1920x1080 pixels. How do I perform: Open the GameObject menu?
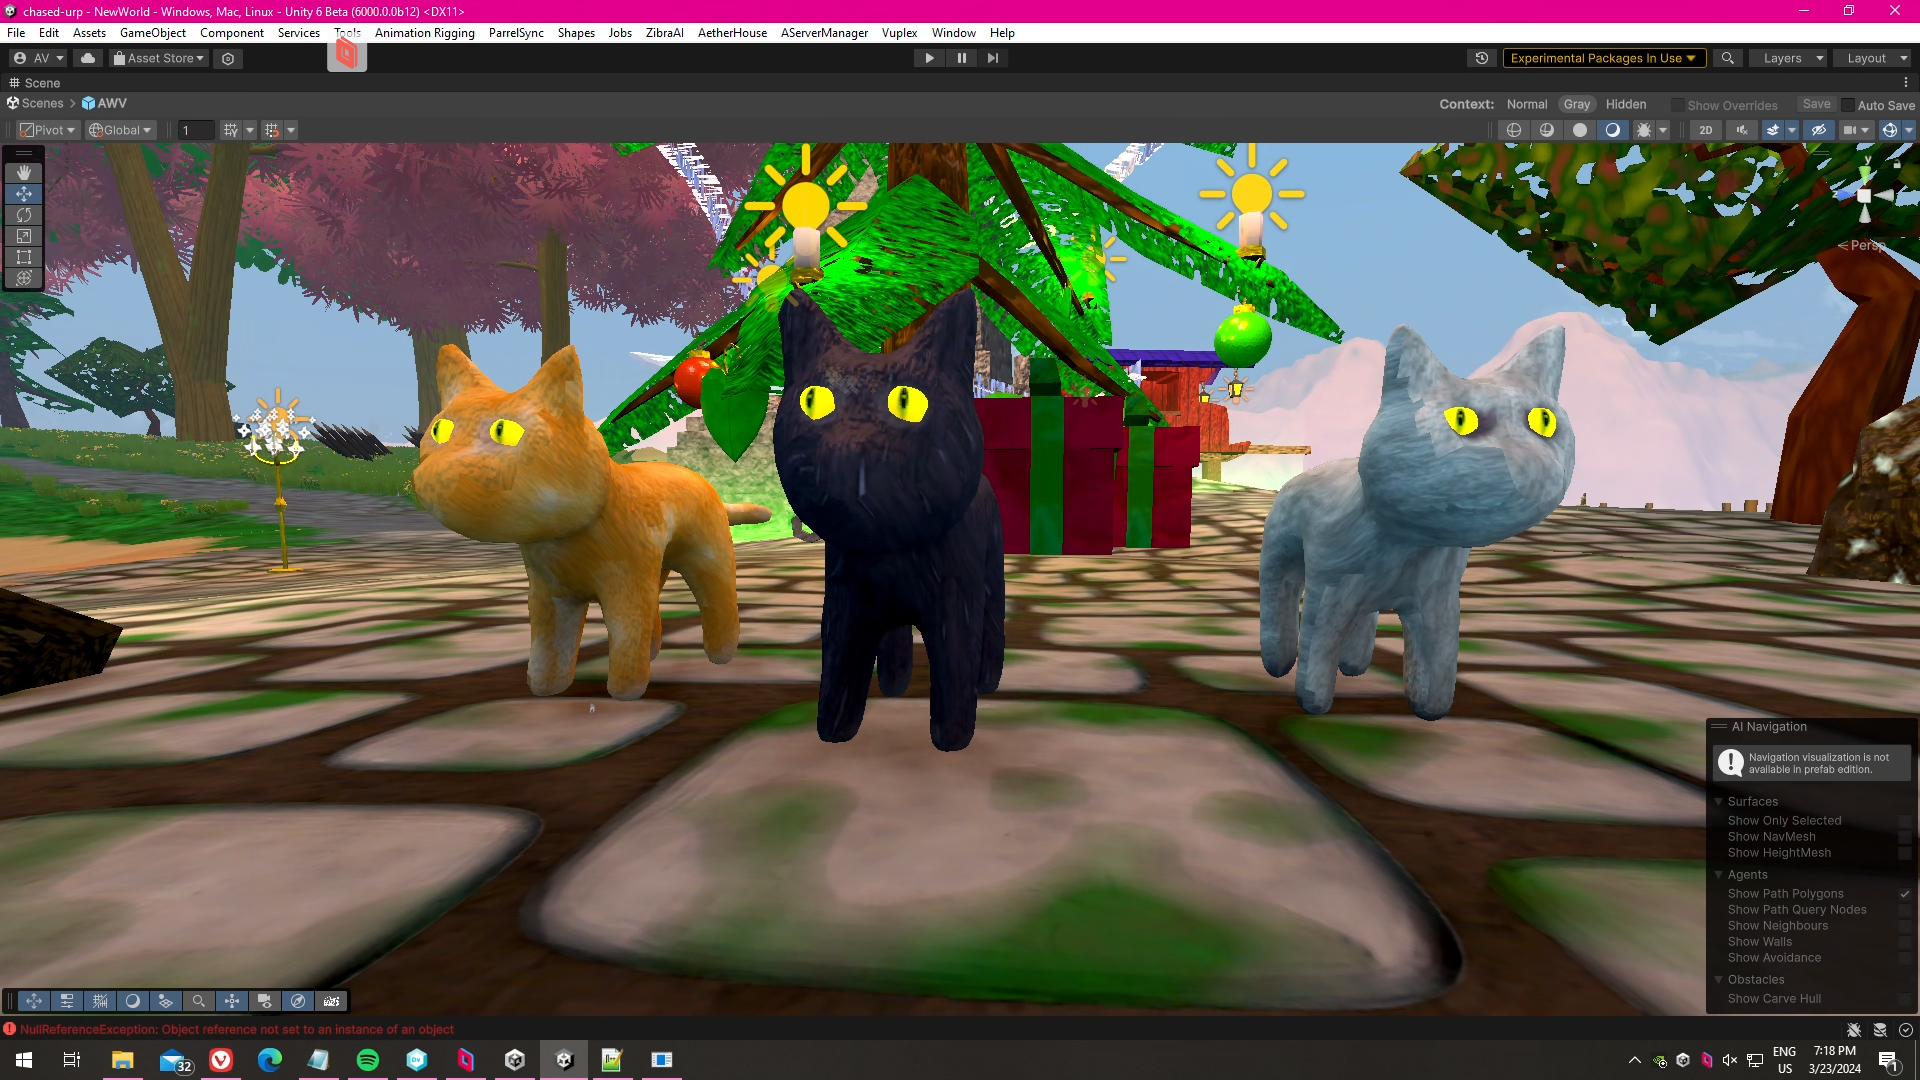(152, 33)
